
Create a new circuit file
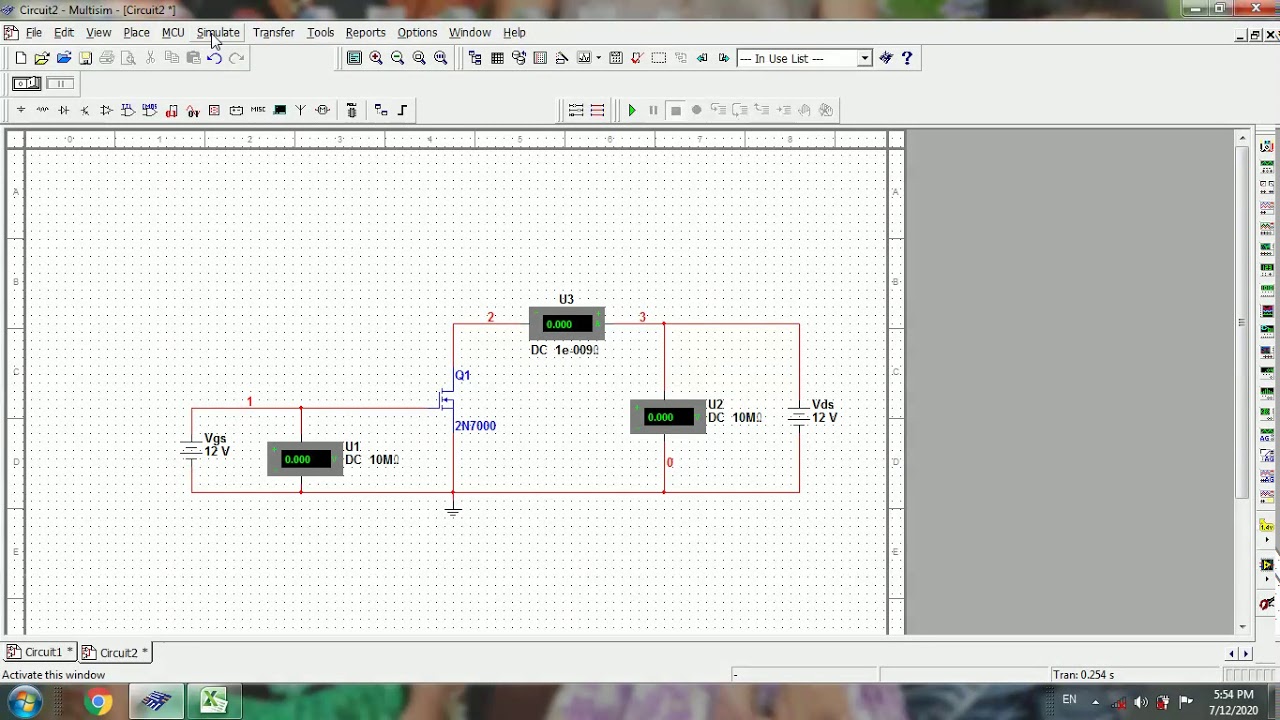(20, 58)
